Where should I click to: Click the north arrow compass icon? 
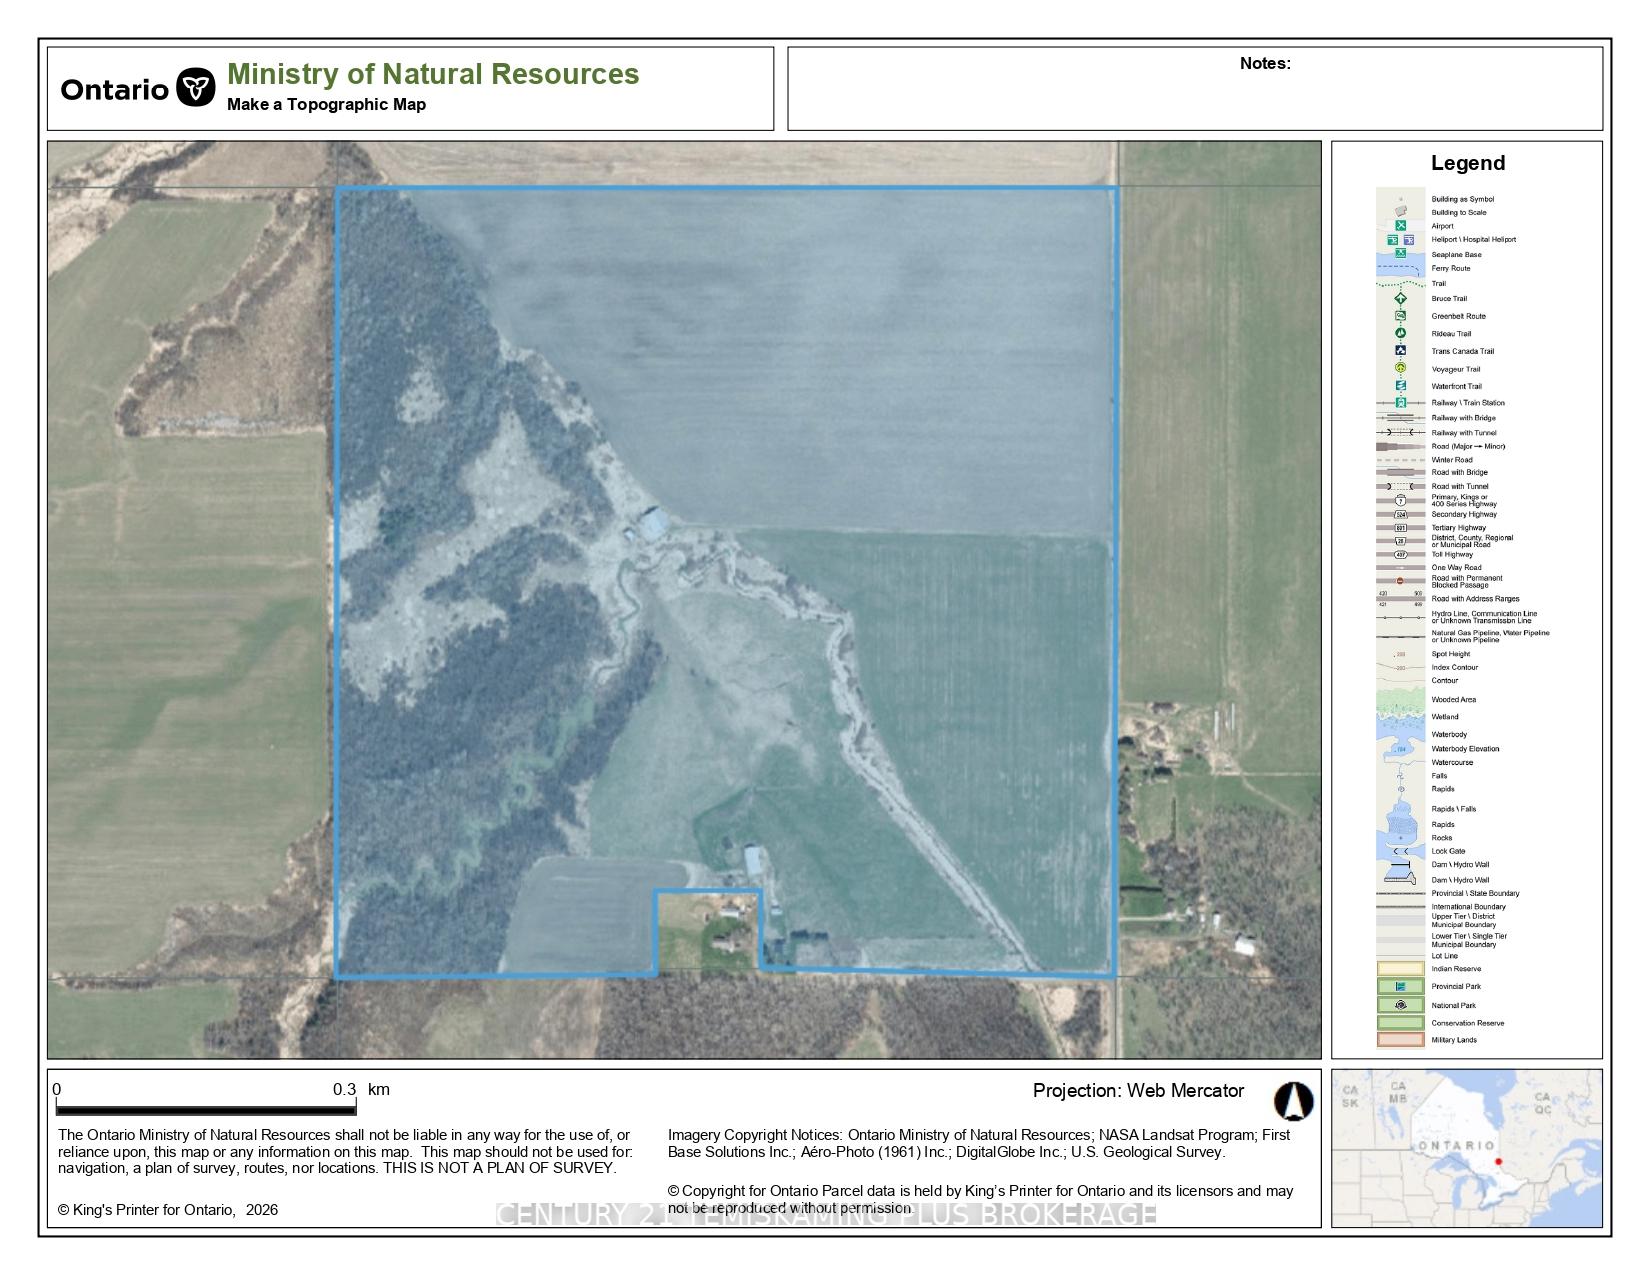(x=1293, y=1101)
